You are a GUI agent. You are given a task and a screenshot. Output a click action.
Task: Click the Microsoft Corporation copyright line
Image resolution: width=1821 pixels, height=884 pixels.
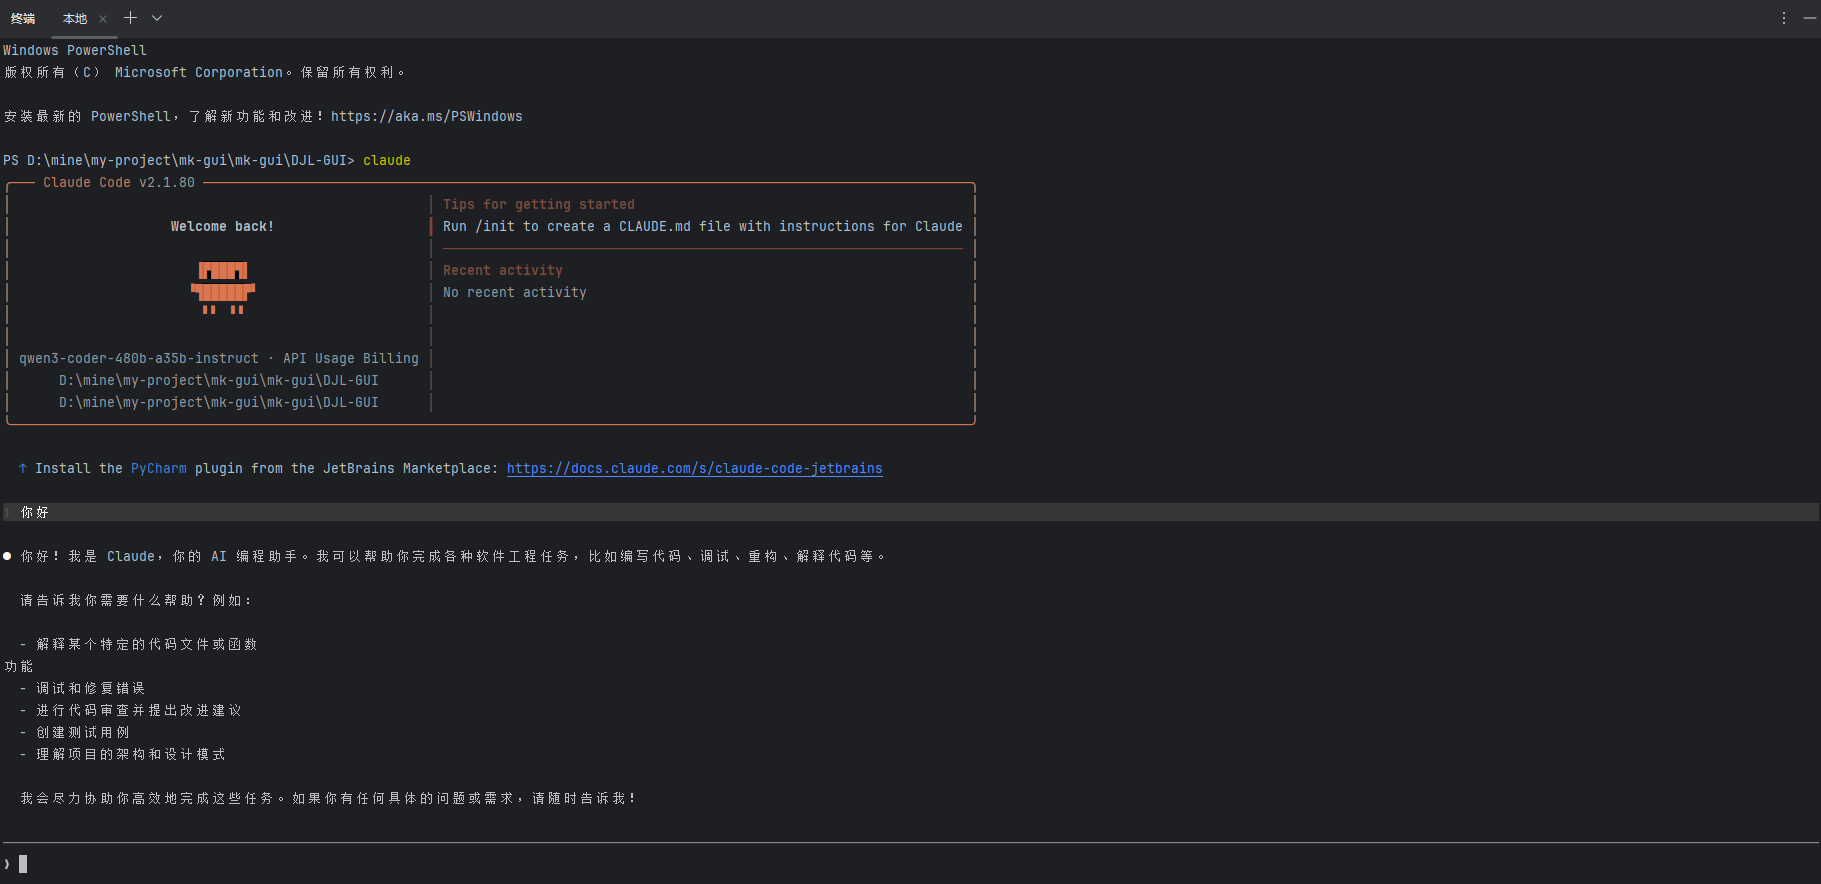205,72
